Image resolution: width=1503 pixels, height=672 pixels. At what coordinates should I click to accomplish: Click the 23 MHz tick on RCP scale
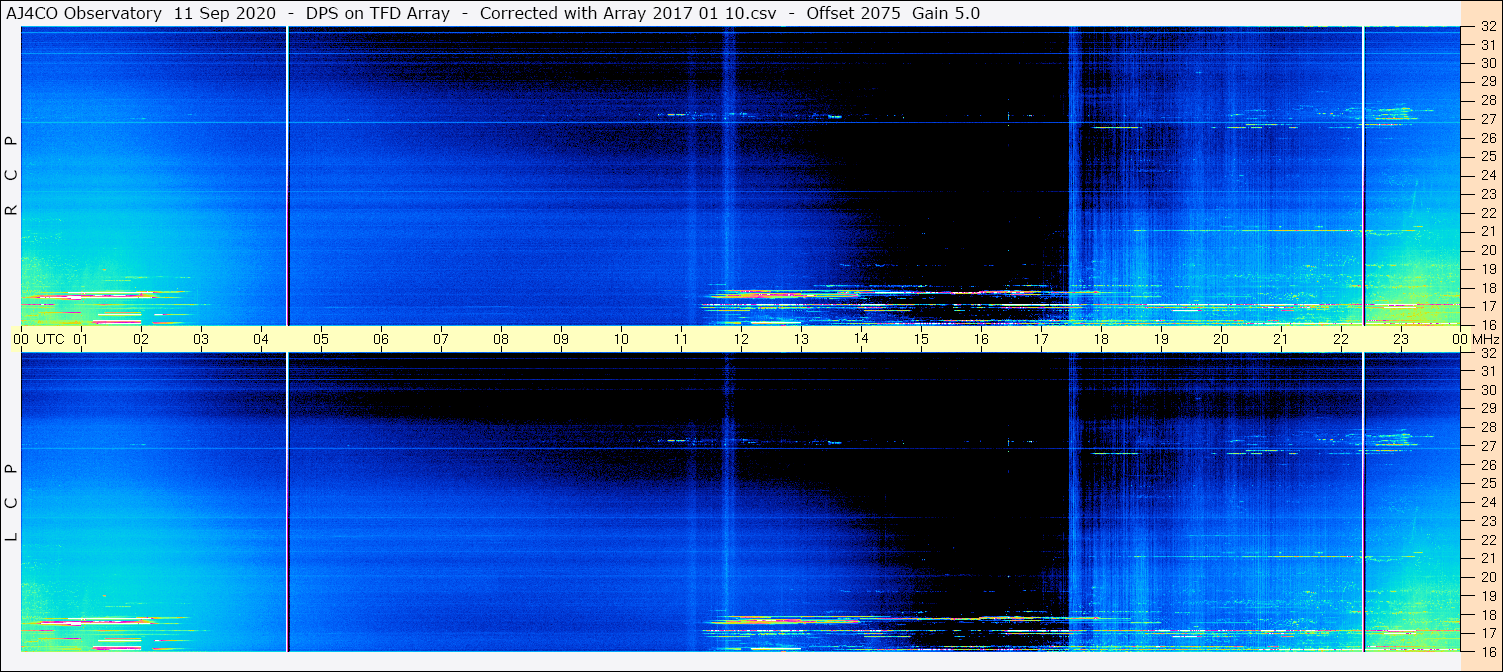click(1488, 194)
